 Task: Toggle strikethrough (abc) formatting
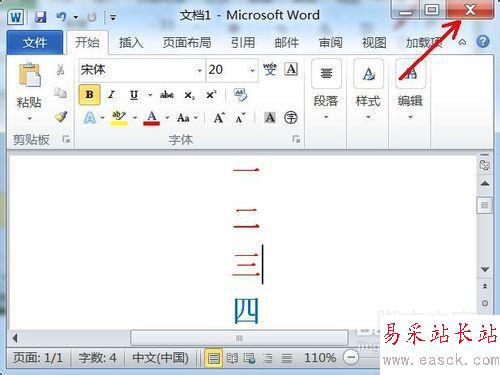(167, 95)
